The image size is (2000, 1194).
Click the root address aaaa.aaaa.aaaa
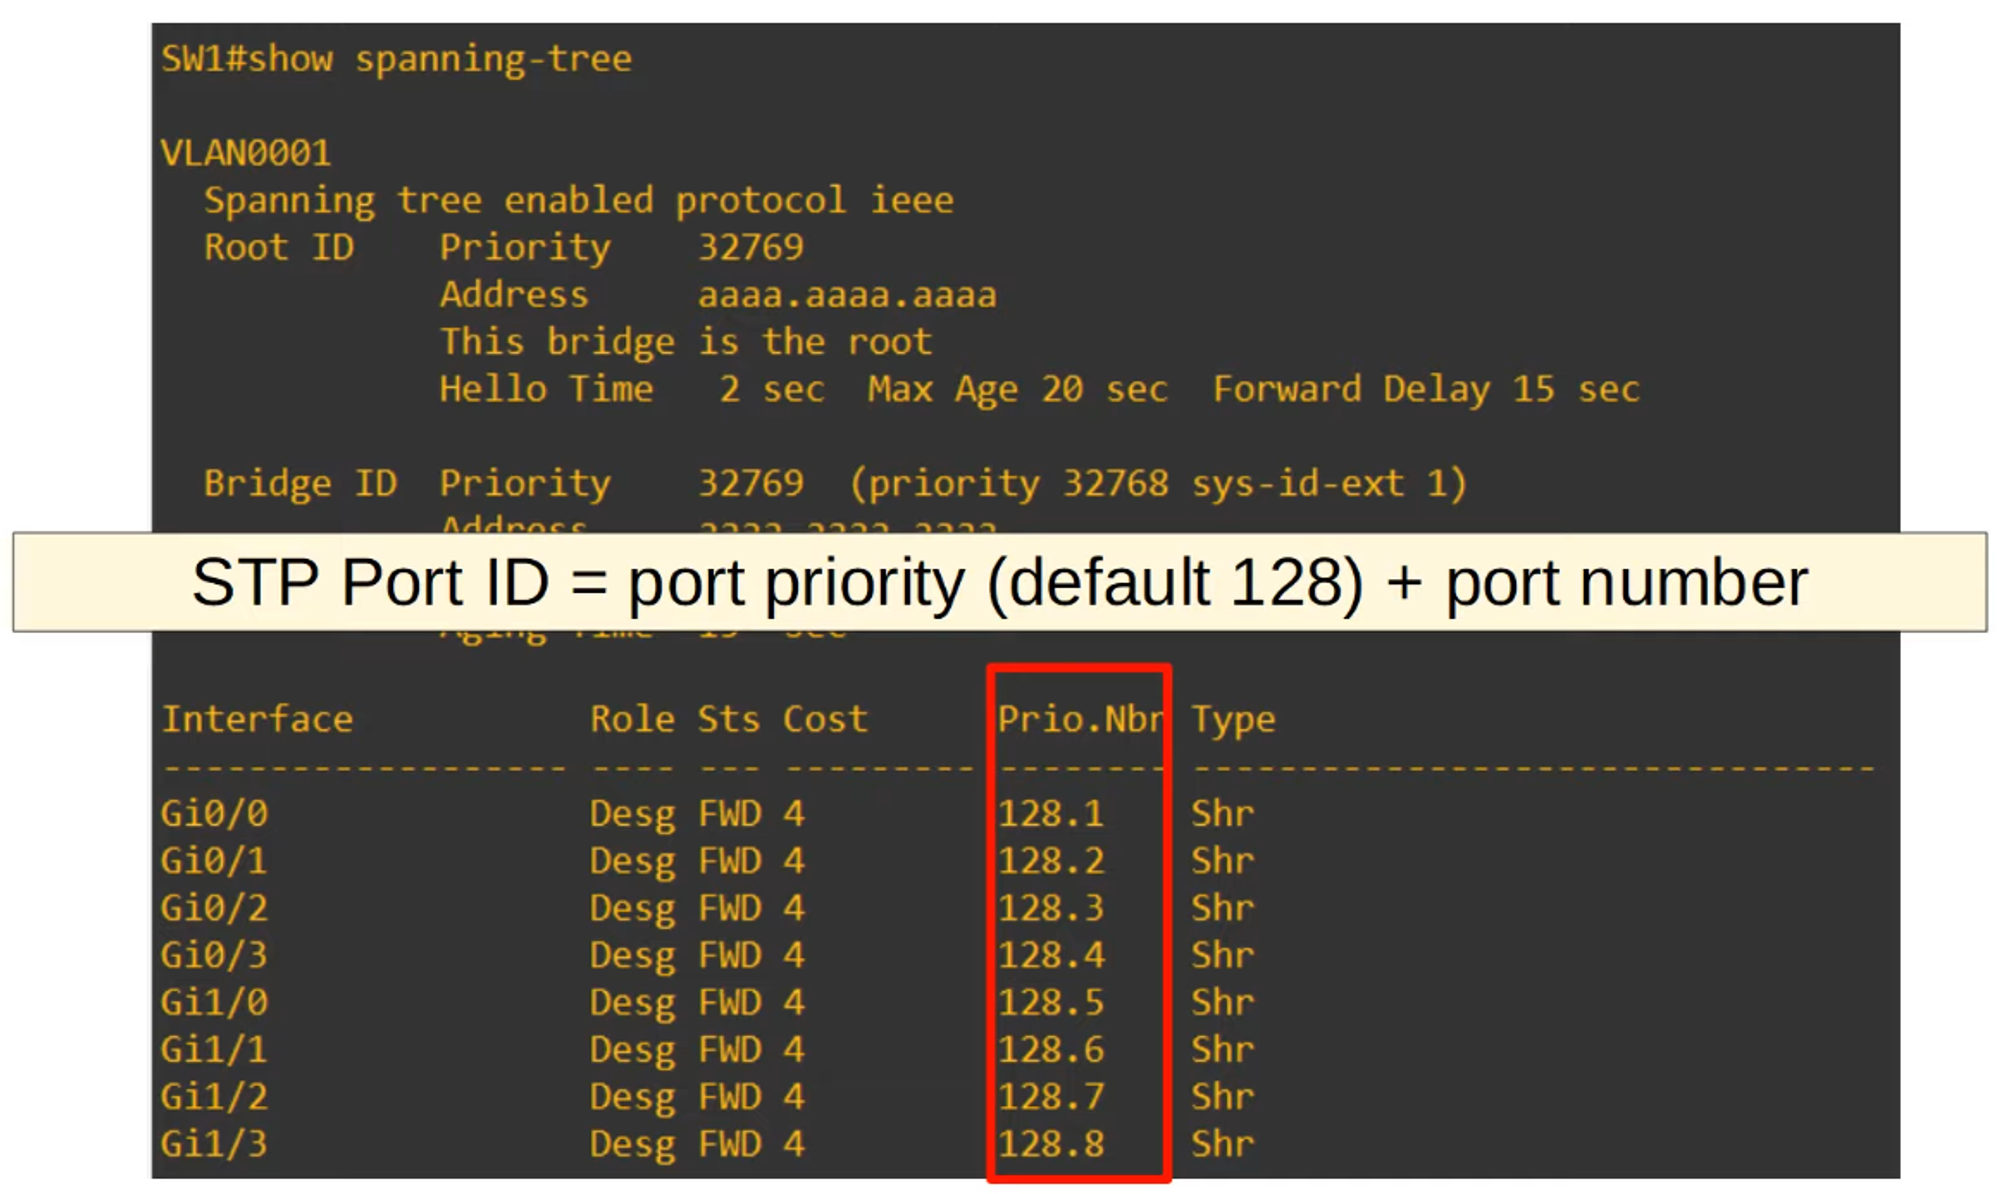tap(846, 295)
